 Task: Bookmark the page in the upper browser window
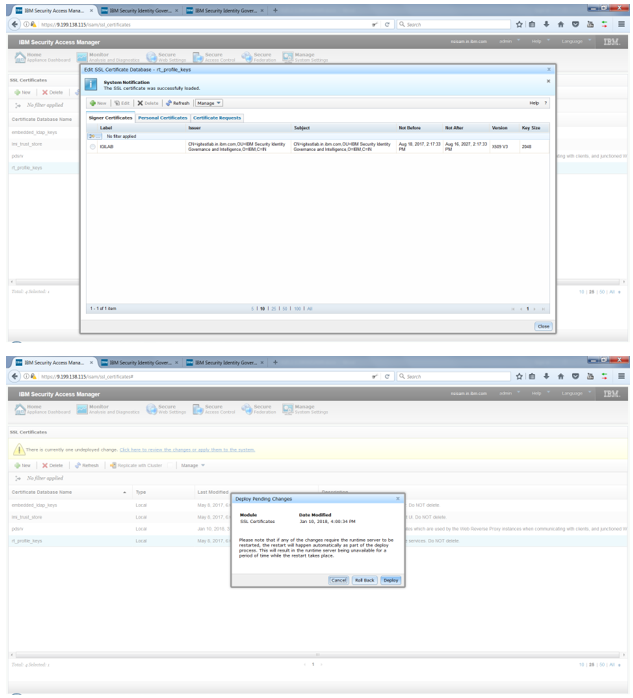tap(519, 24)
